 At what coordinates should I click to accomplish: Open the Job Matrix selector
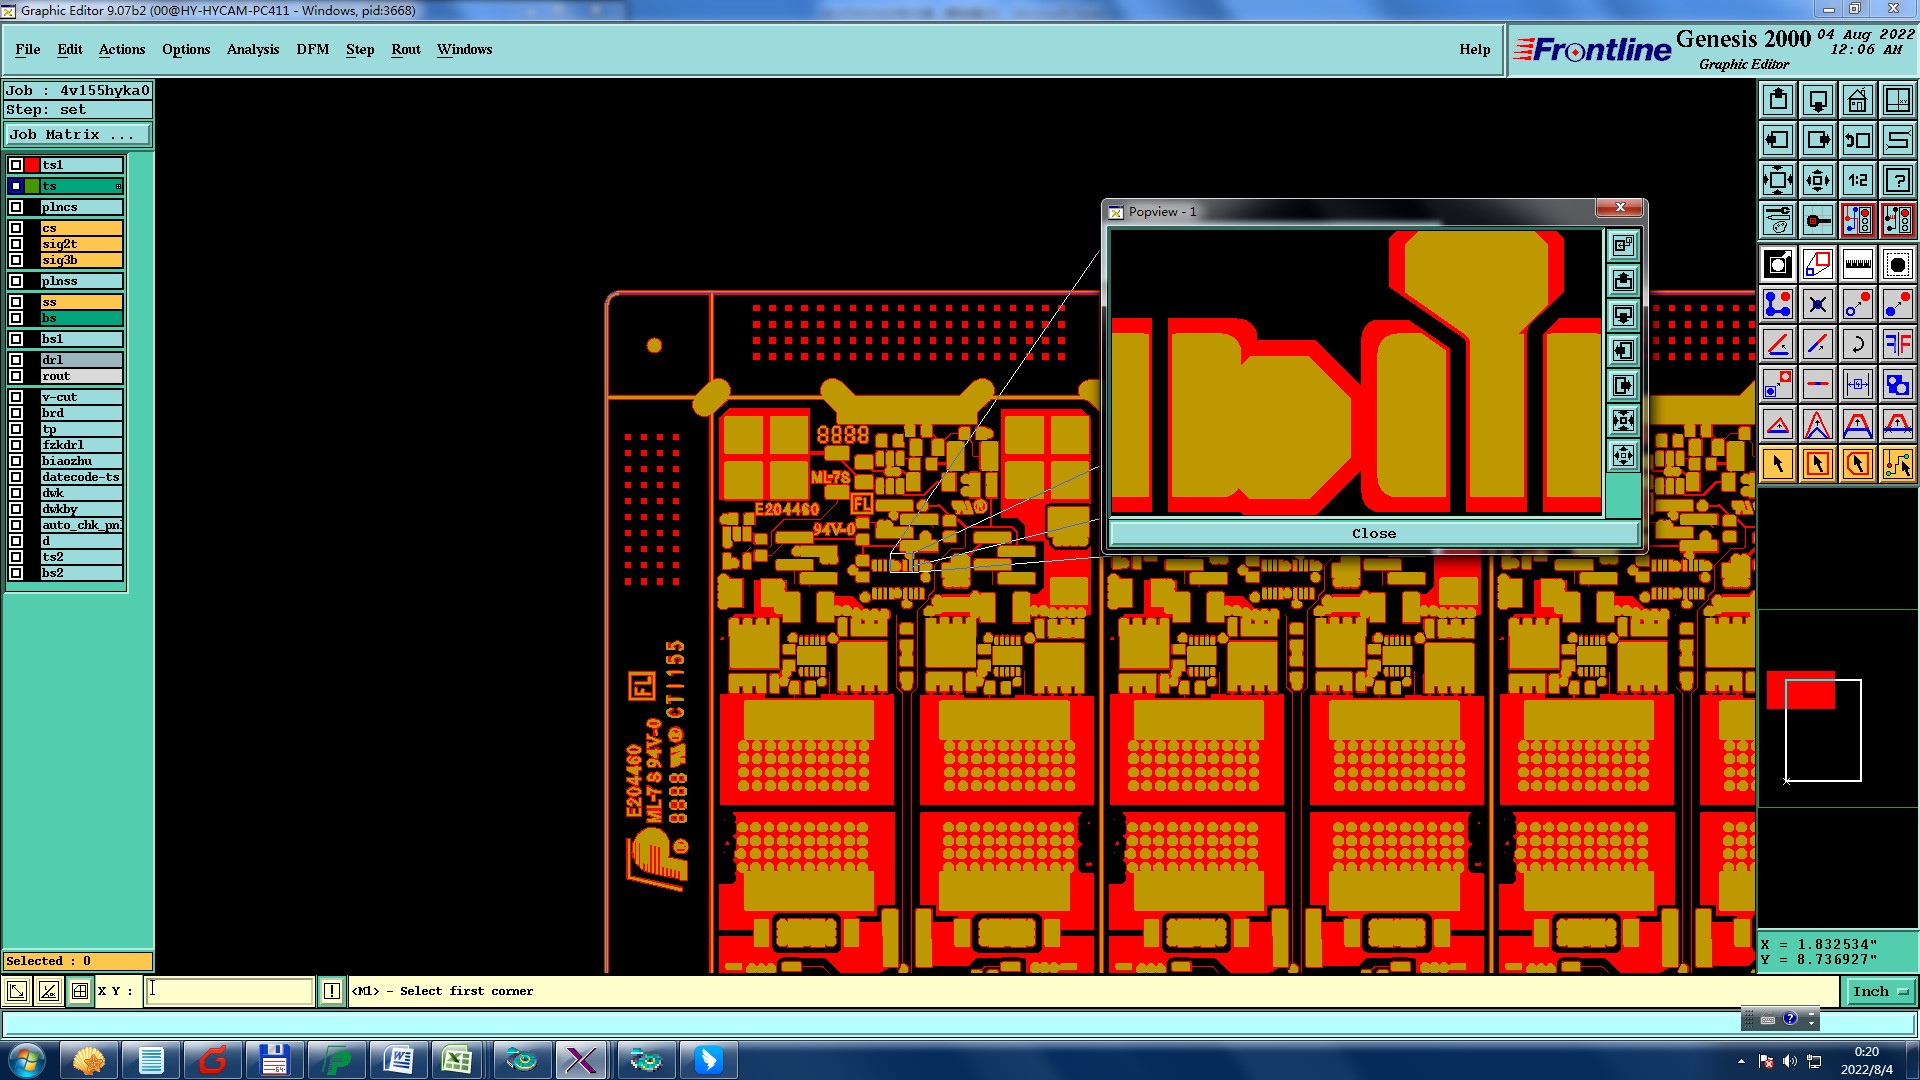click(78, 135)
